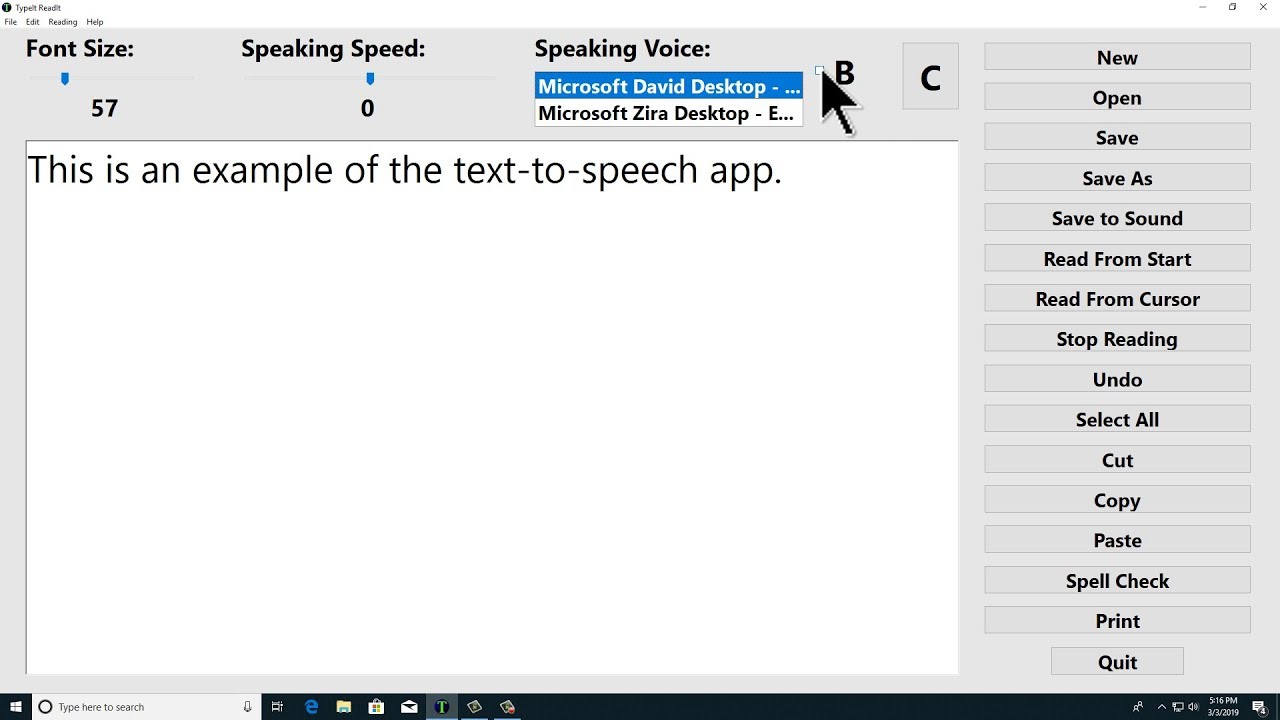Click the Copy button
1280x720 pixels.
pos(1117,499)
